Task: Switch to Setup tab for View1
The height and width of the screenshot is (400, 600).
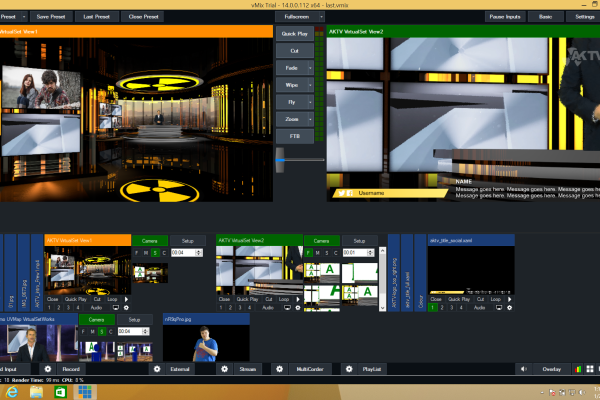Action: 186,241
